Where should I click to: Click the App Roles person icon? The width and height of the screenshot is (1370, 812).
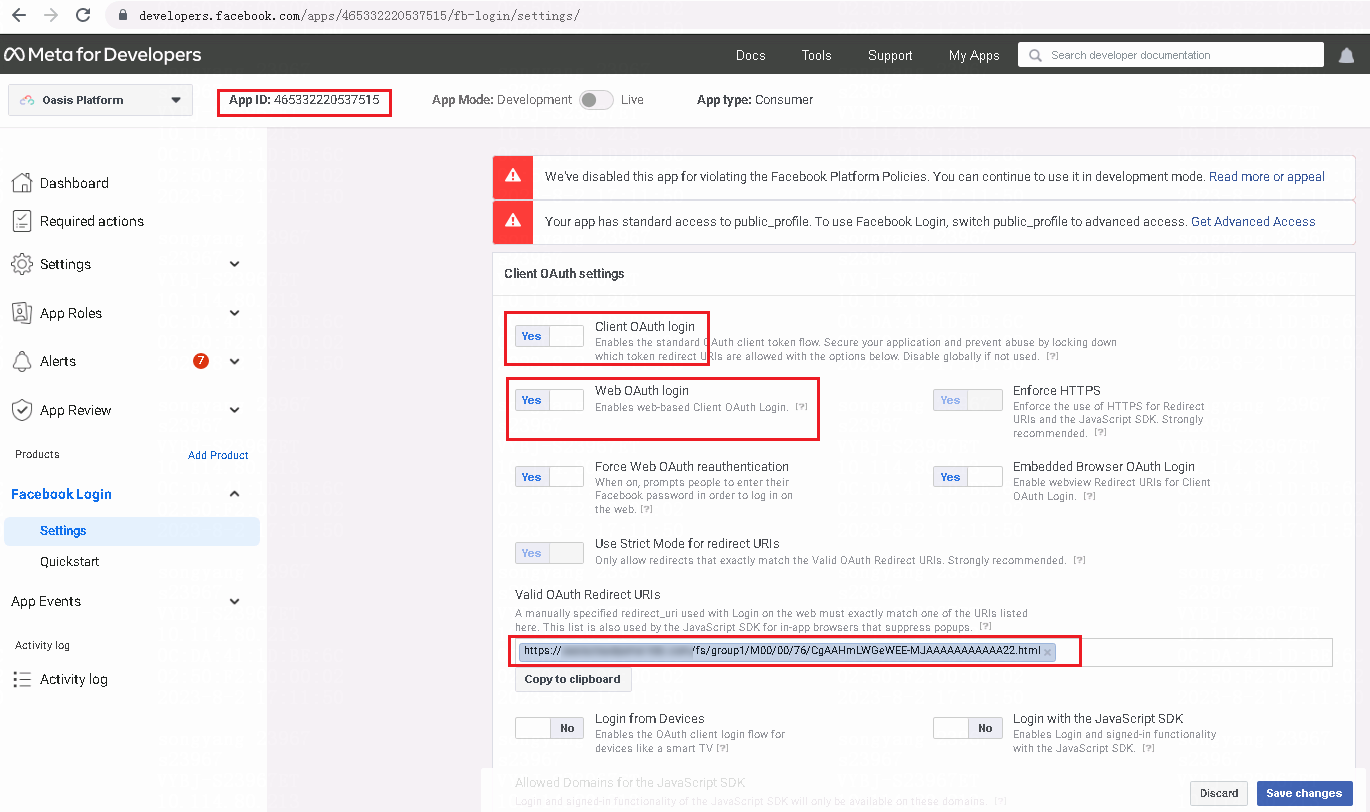(x=21, y=313)
